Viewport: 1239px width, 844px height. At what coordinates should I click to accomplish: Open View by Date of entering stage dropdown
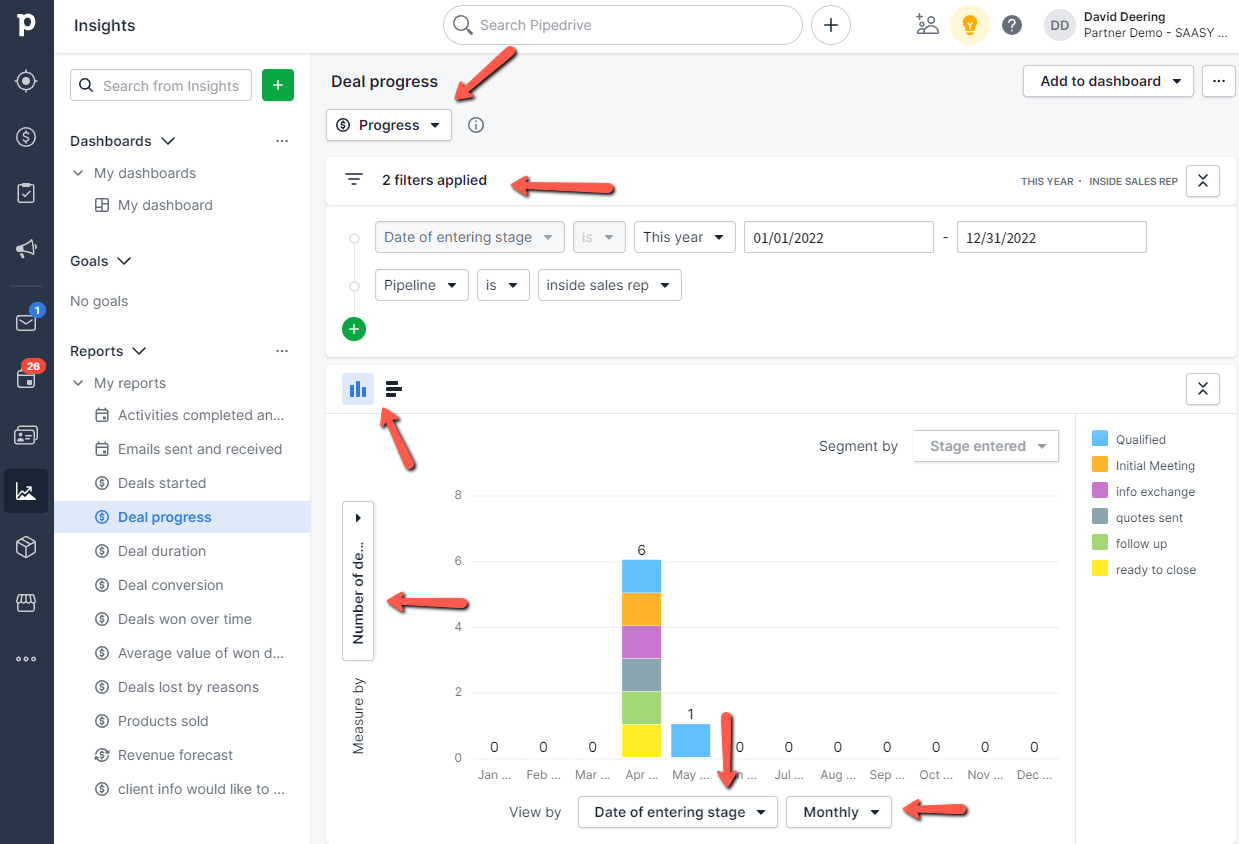(x=678, y=812)
